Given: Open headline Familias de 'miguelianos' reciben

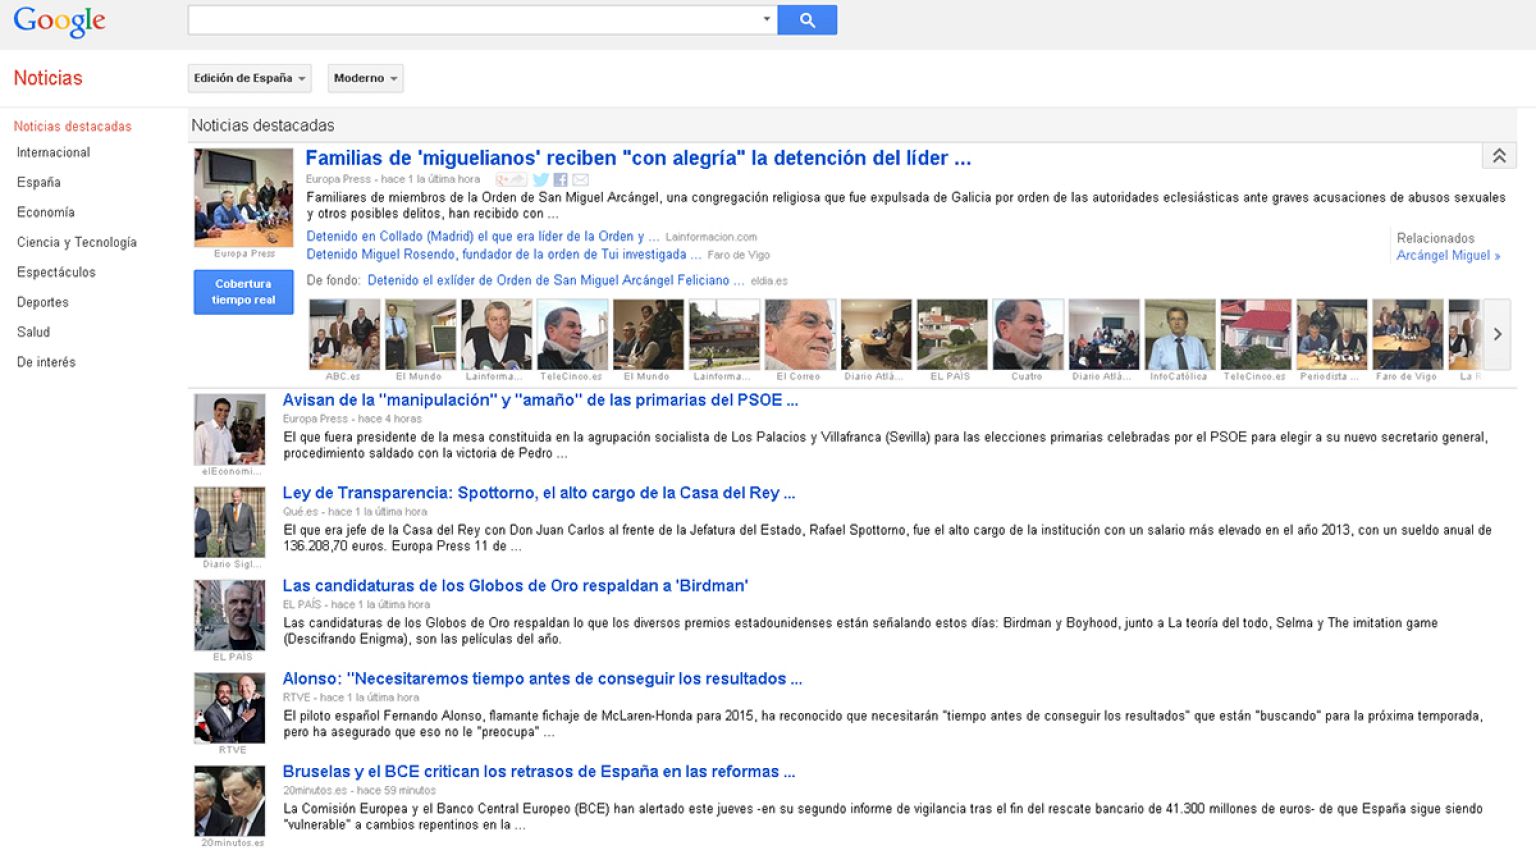Looking at the screenshot, I should (x=638, y=158).
